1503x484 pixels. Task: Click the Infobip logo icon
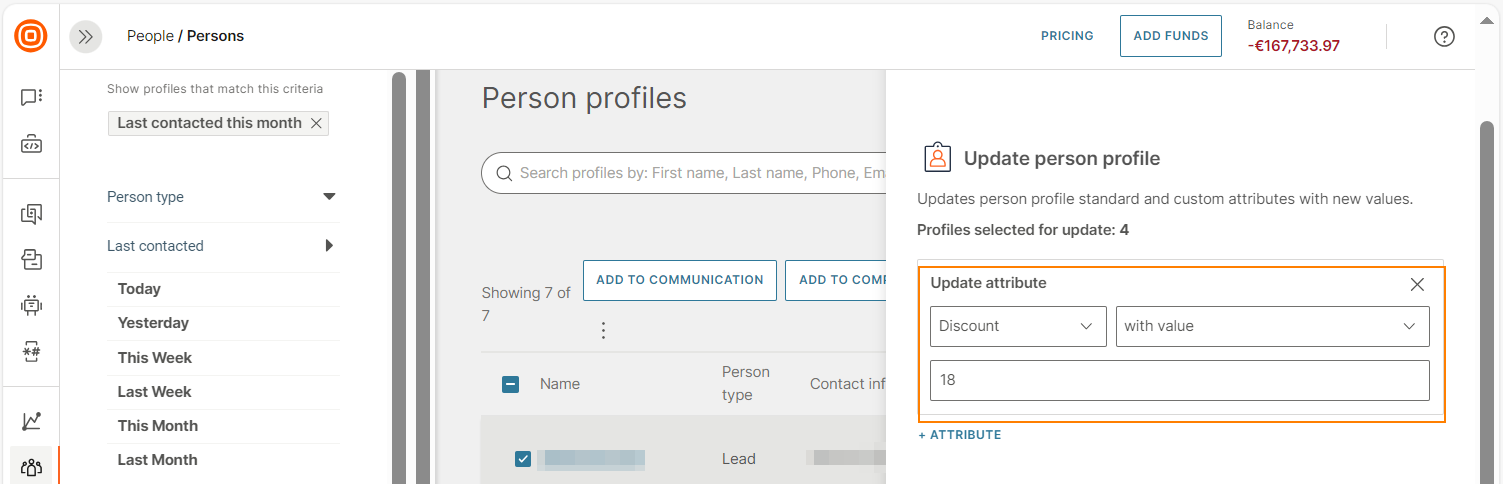31,36
